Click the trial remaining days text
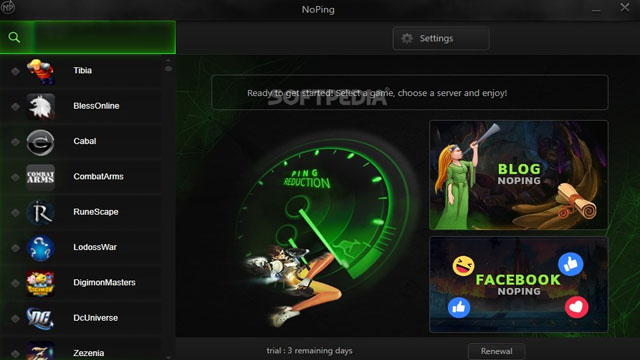This screenshot has width=640, height=360. (309, 351)
